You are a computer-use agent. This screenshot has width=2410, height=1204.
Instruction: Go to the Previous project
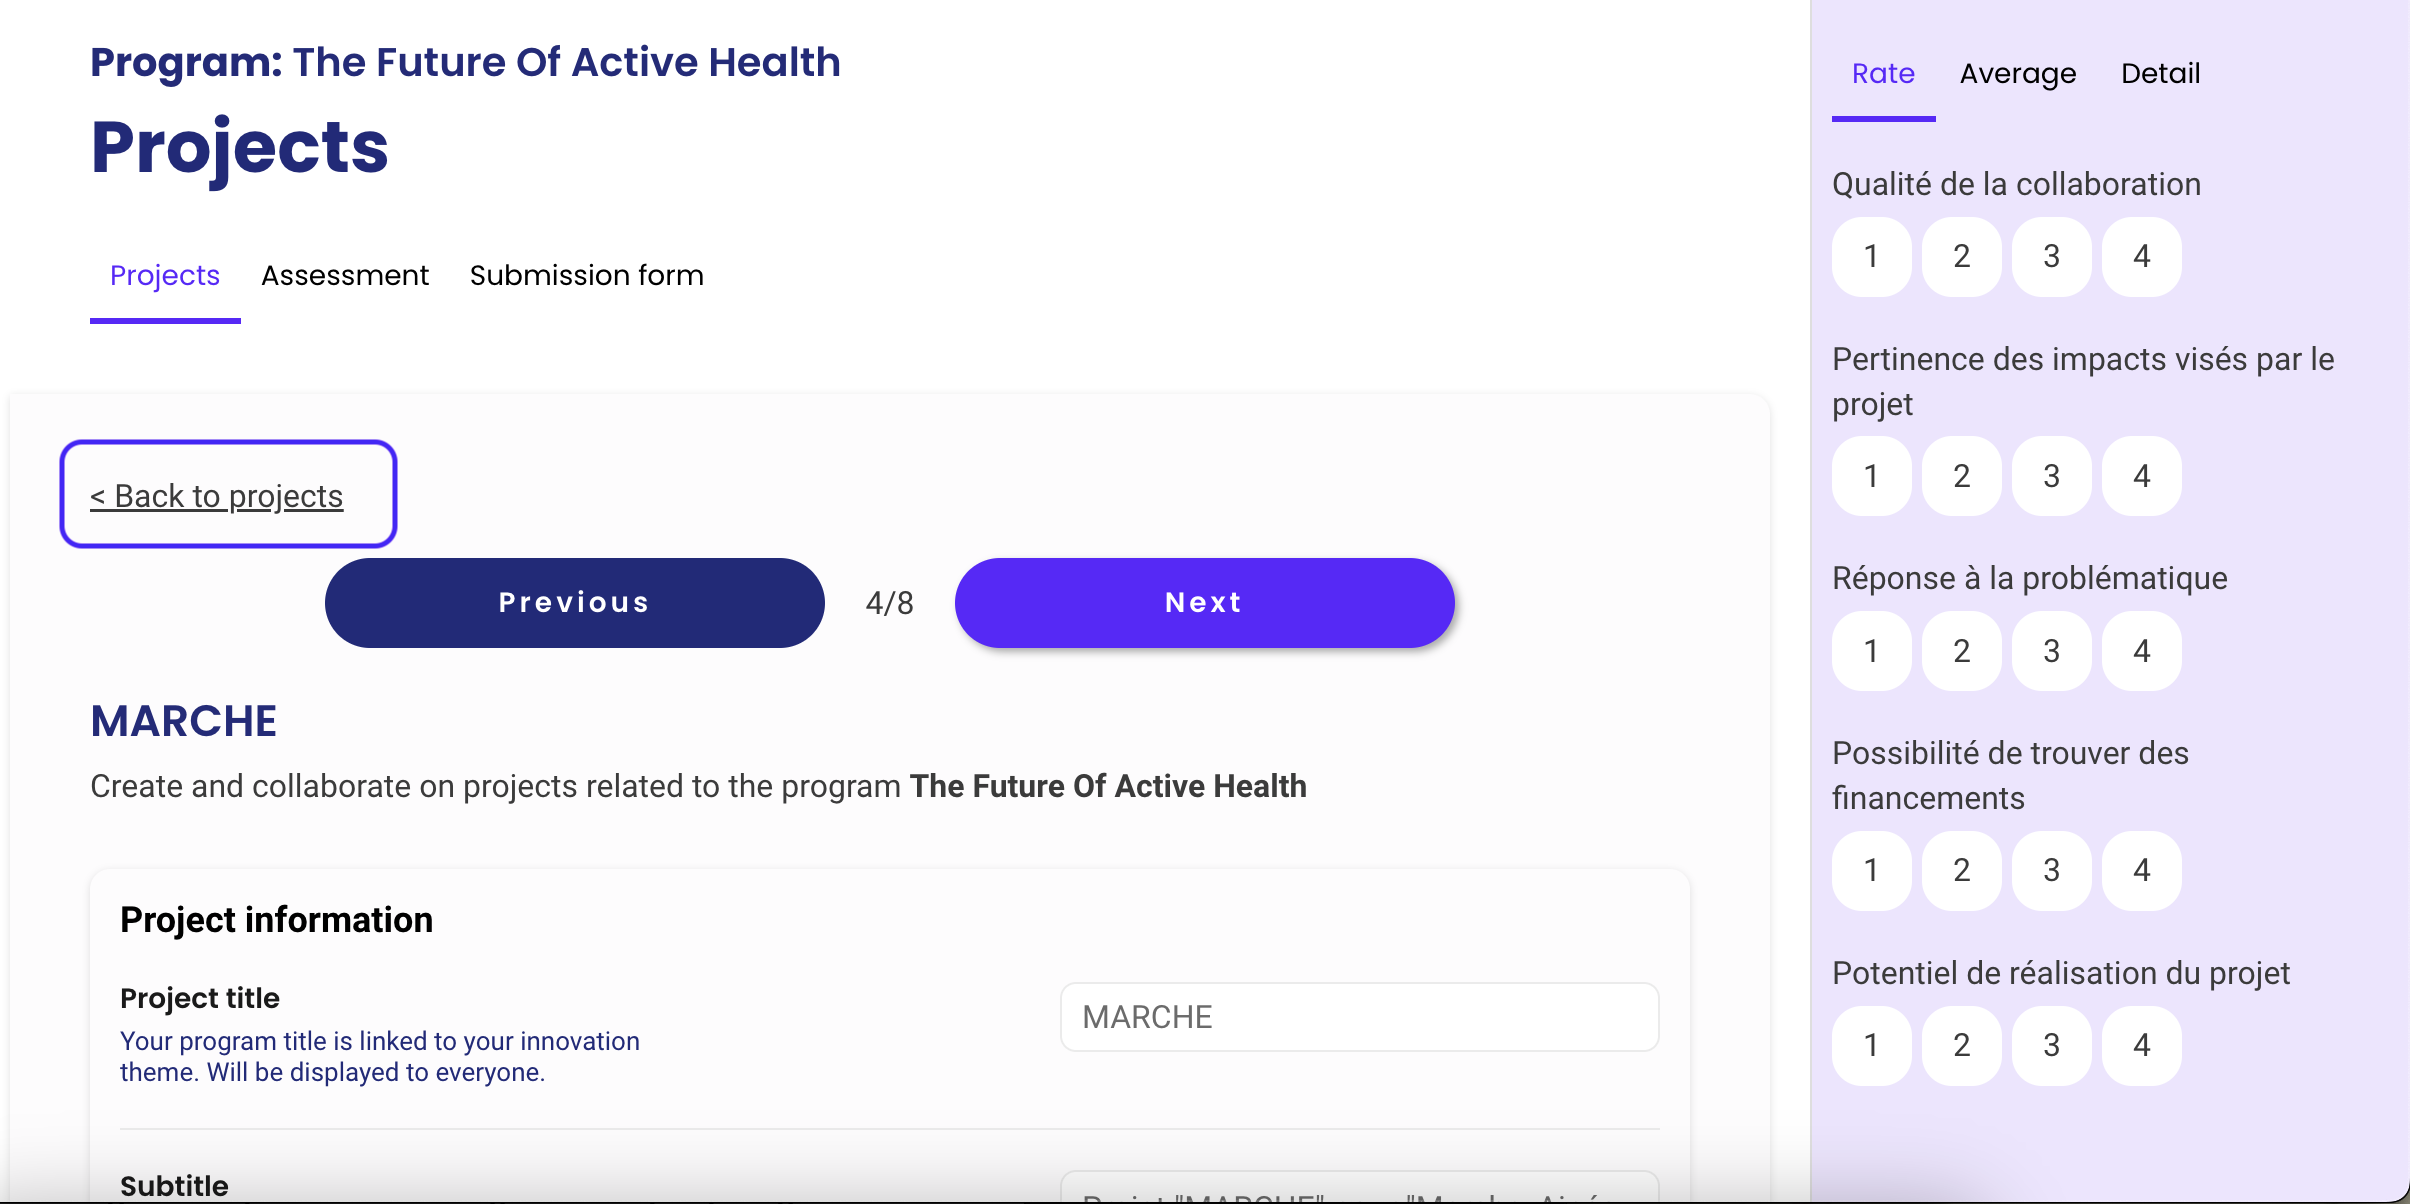(x=575, y=603)
